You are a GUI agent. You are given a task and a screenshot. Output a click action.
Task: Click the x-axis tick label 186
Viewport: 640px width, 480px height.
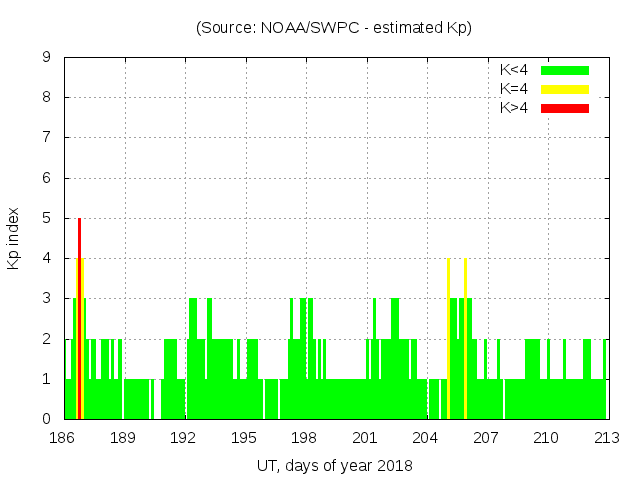(x=63, y=438)
